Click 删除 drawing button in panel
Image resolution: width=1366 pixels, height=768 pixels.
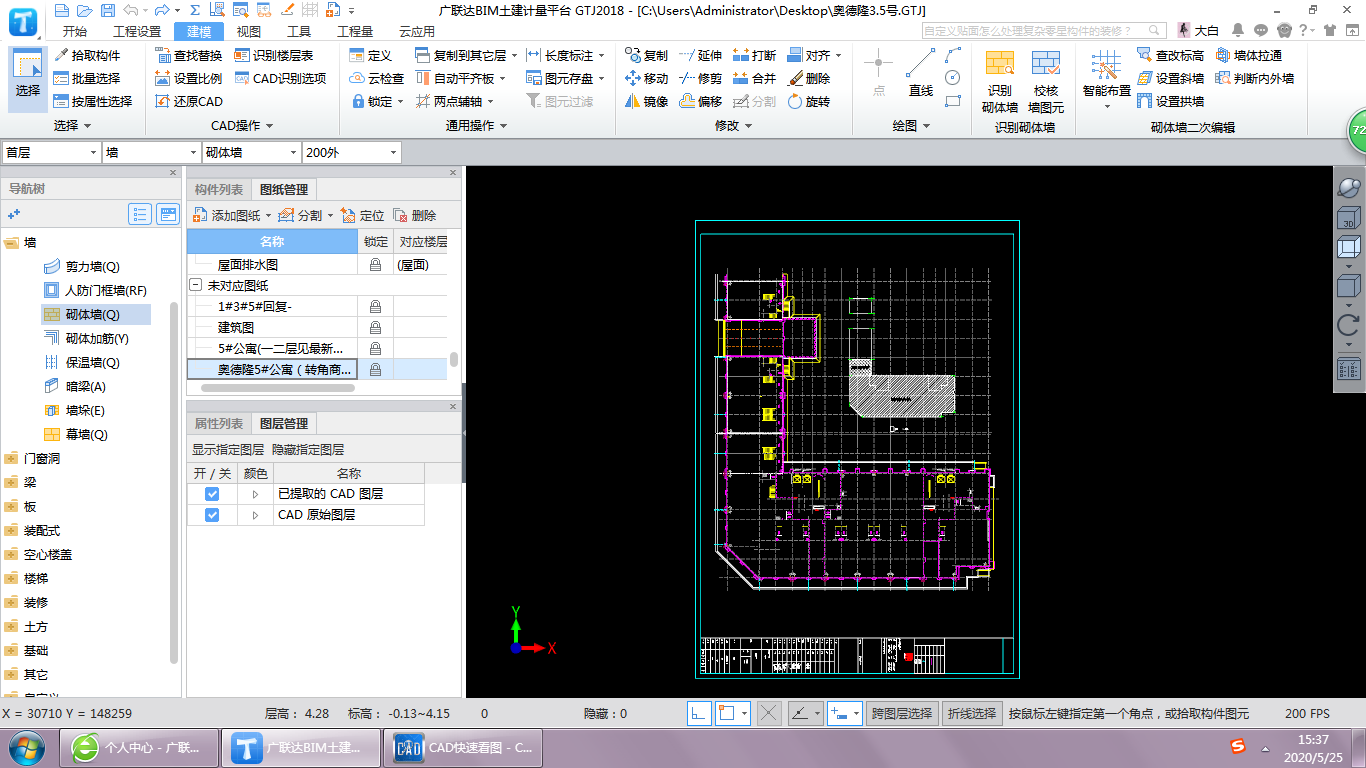[415, 215]
